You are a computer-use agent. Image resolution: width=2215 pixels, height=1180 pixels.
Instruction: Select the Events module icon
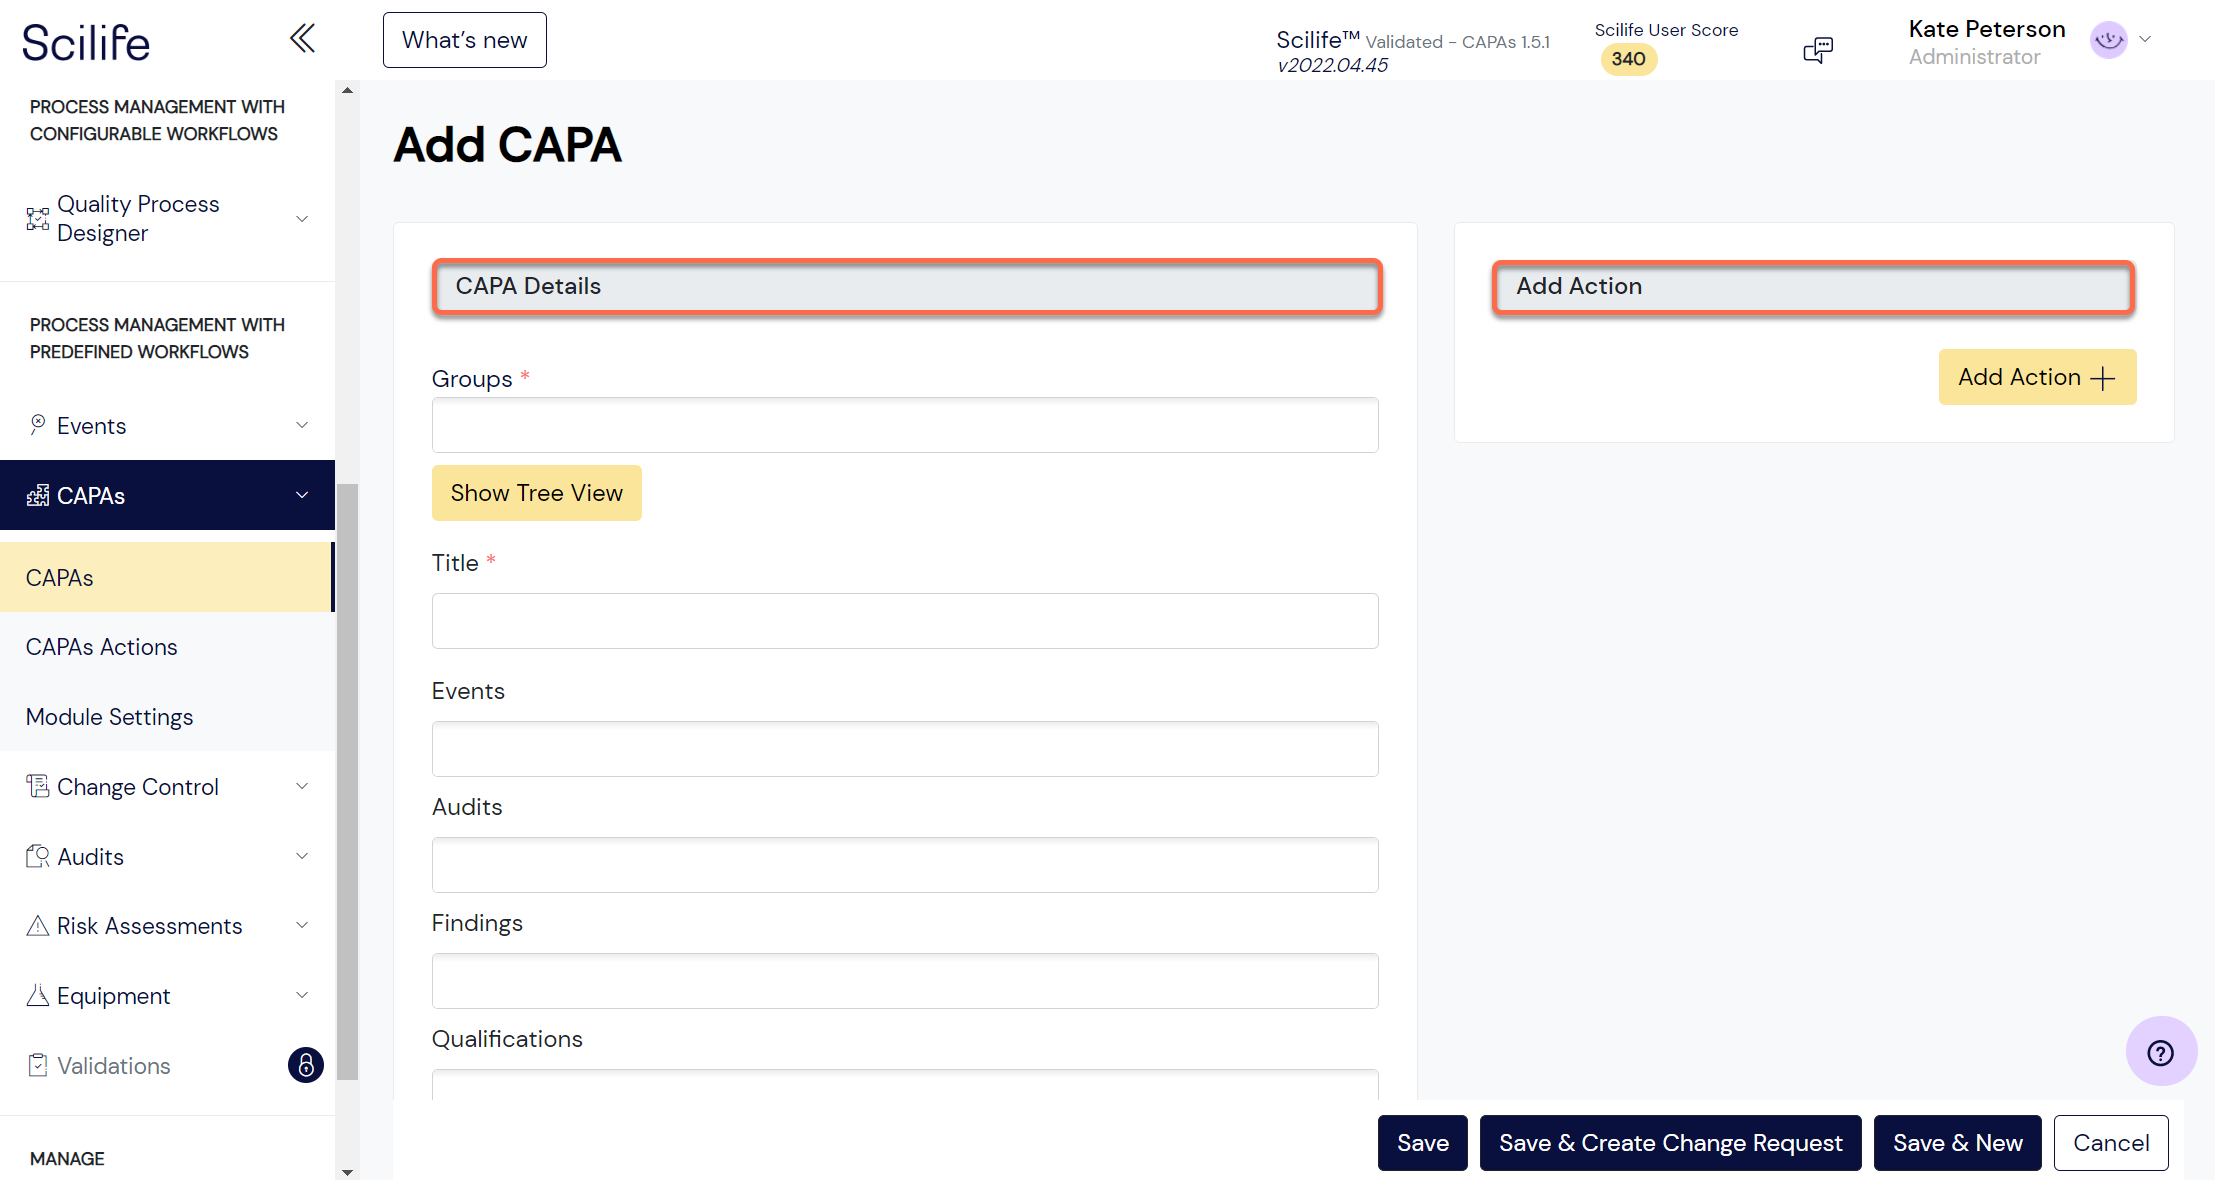(37, 424)
